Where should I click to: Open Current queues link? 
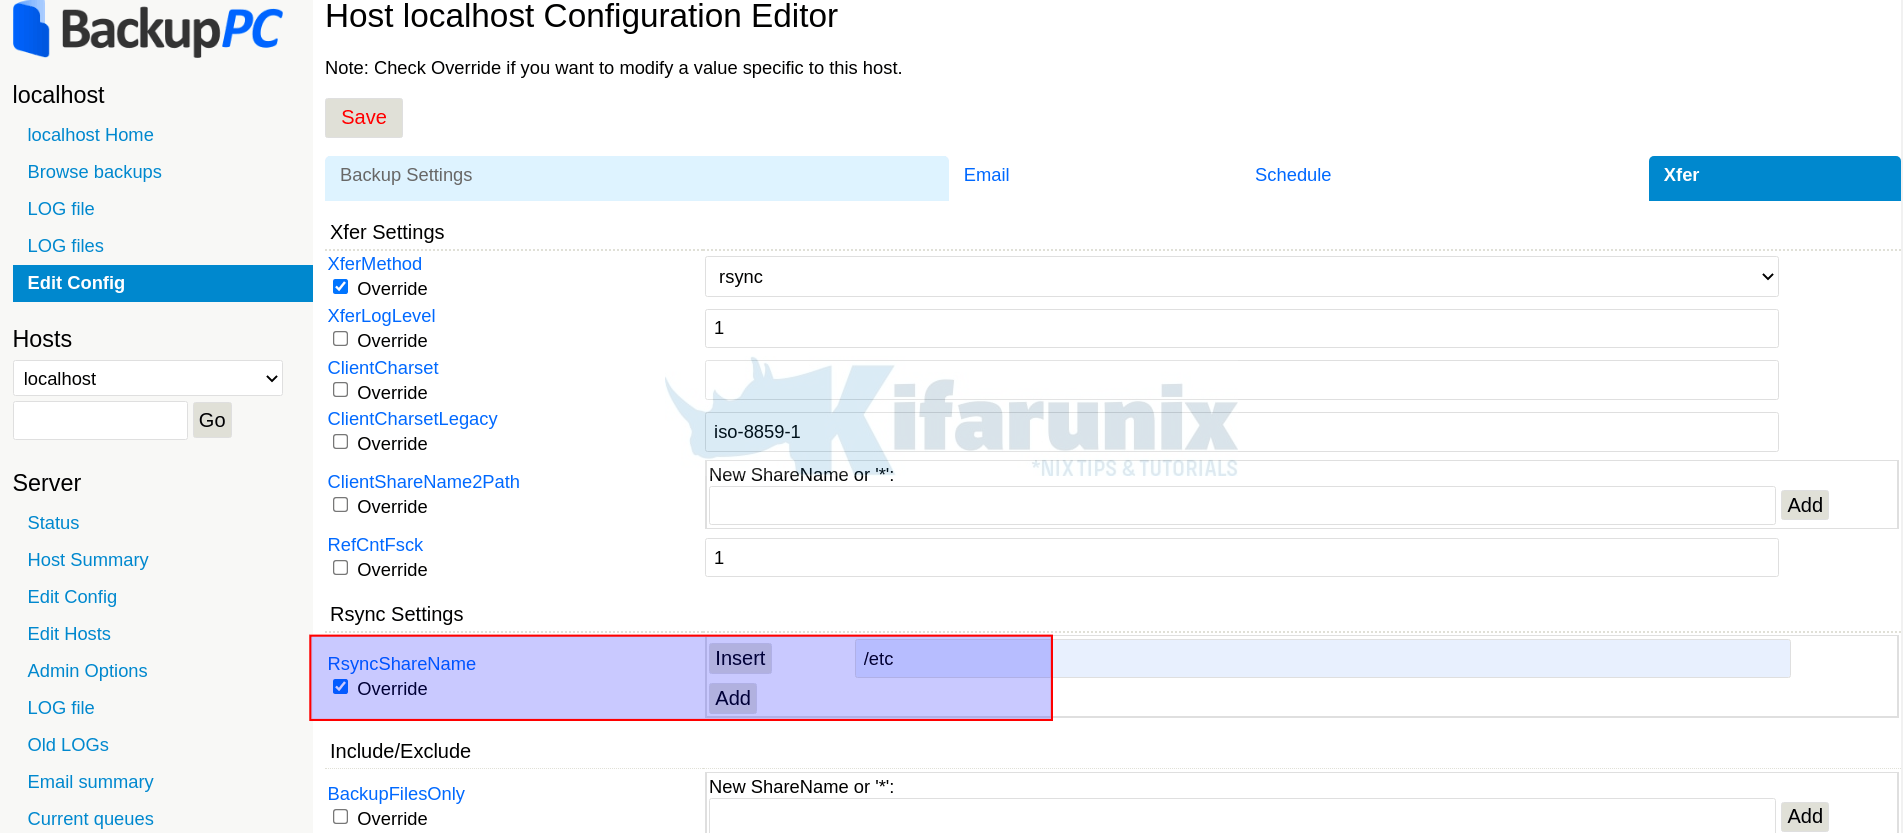[x=91, y=819]
